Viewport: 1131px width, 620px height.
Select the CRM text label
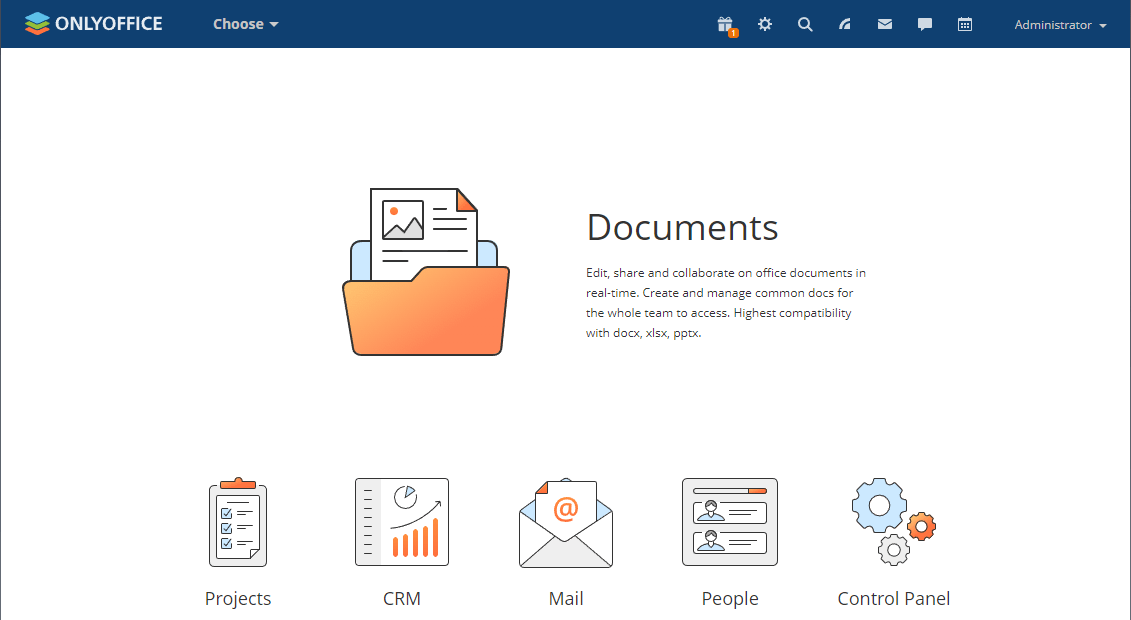coord(402,598)
